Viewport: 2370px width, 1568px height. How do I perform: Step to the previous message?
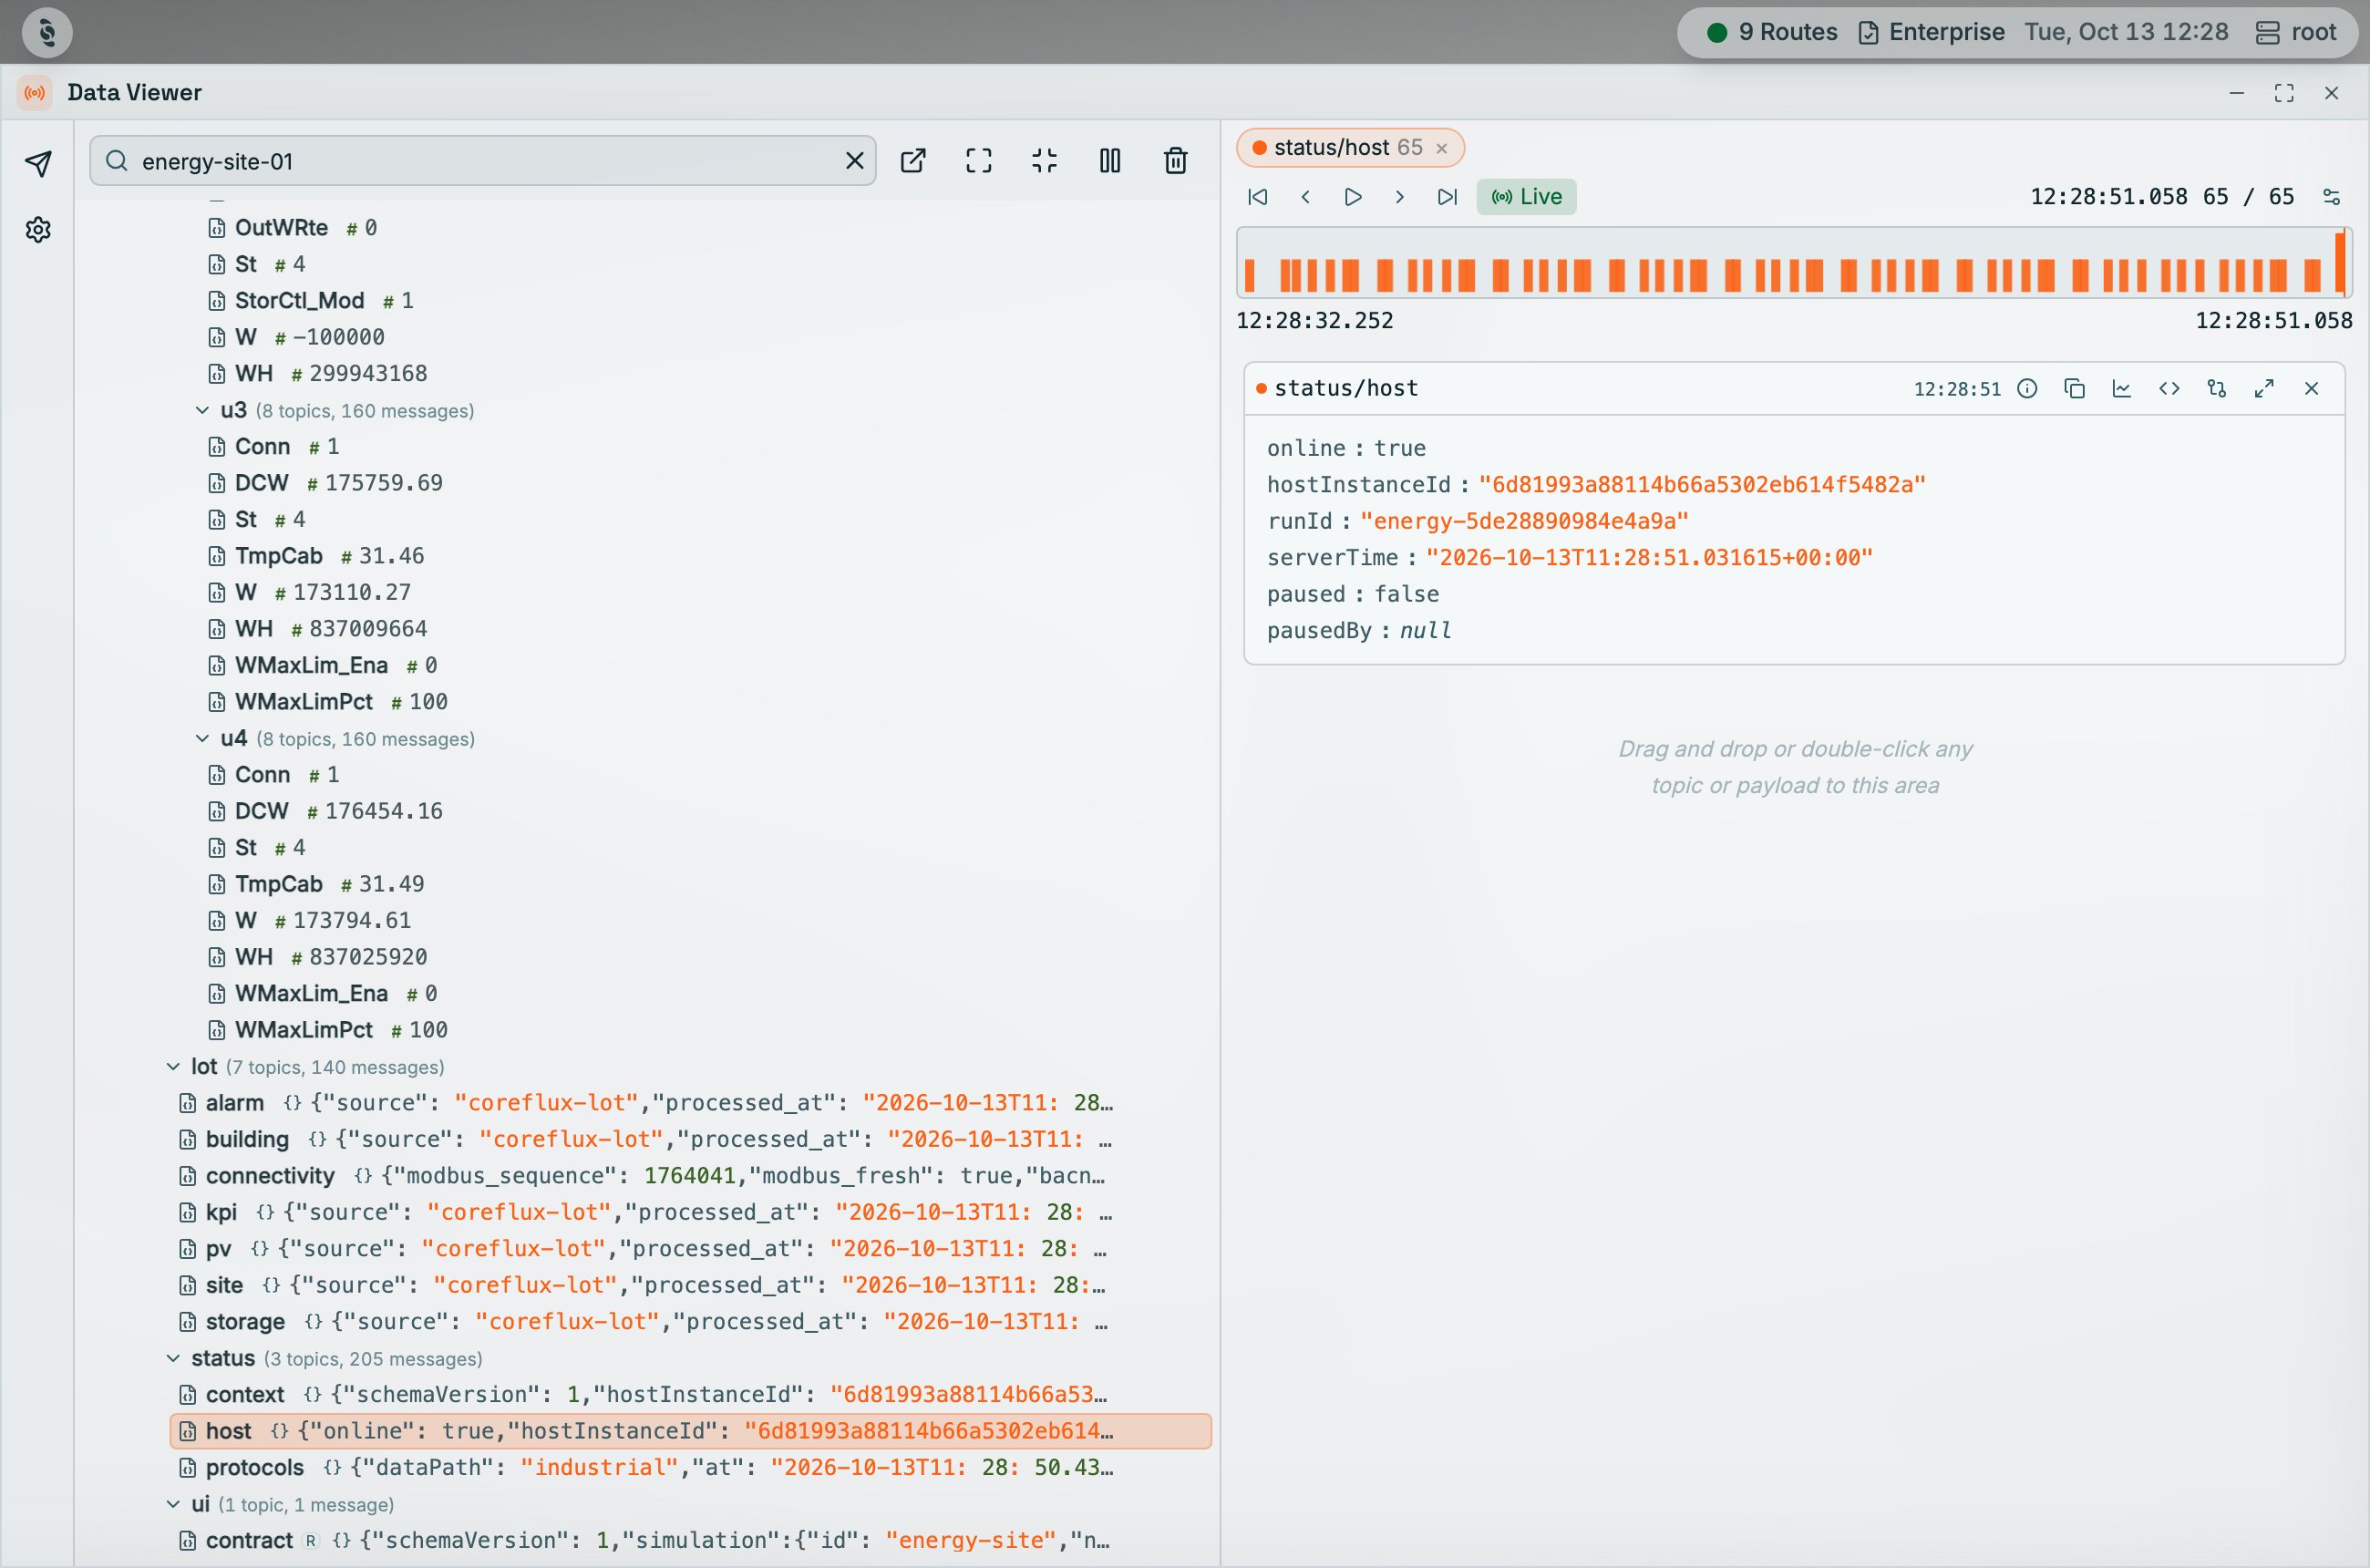[1305, 197]
